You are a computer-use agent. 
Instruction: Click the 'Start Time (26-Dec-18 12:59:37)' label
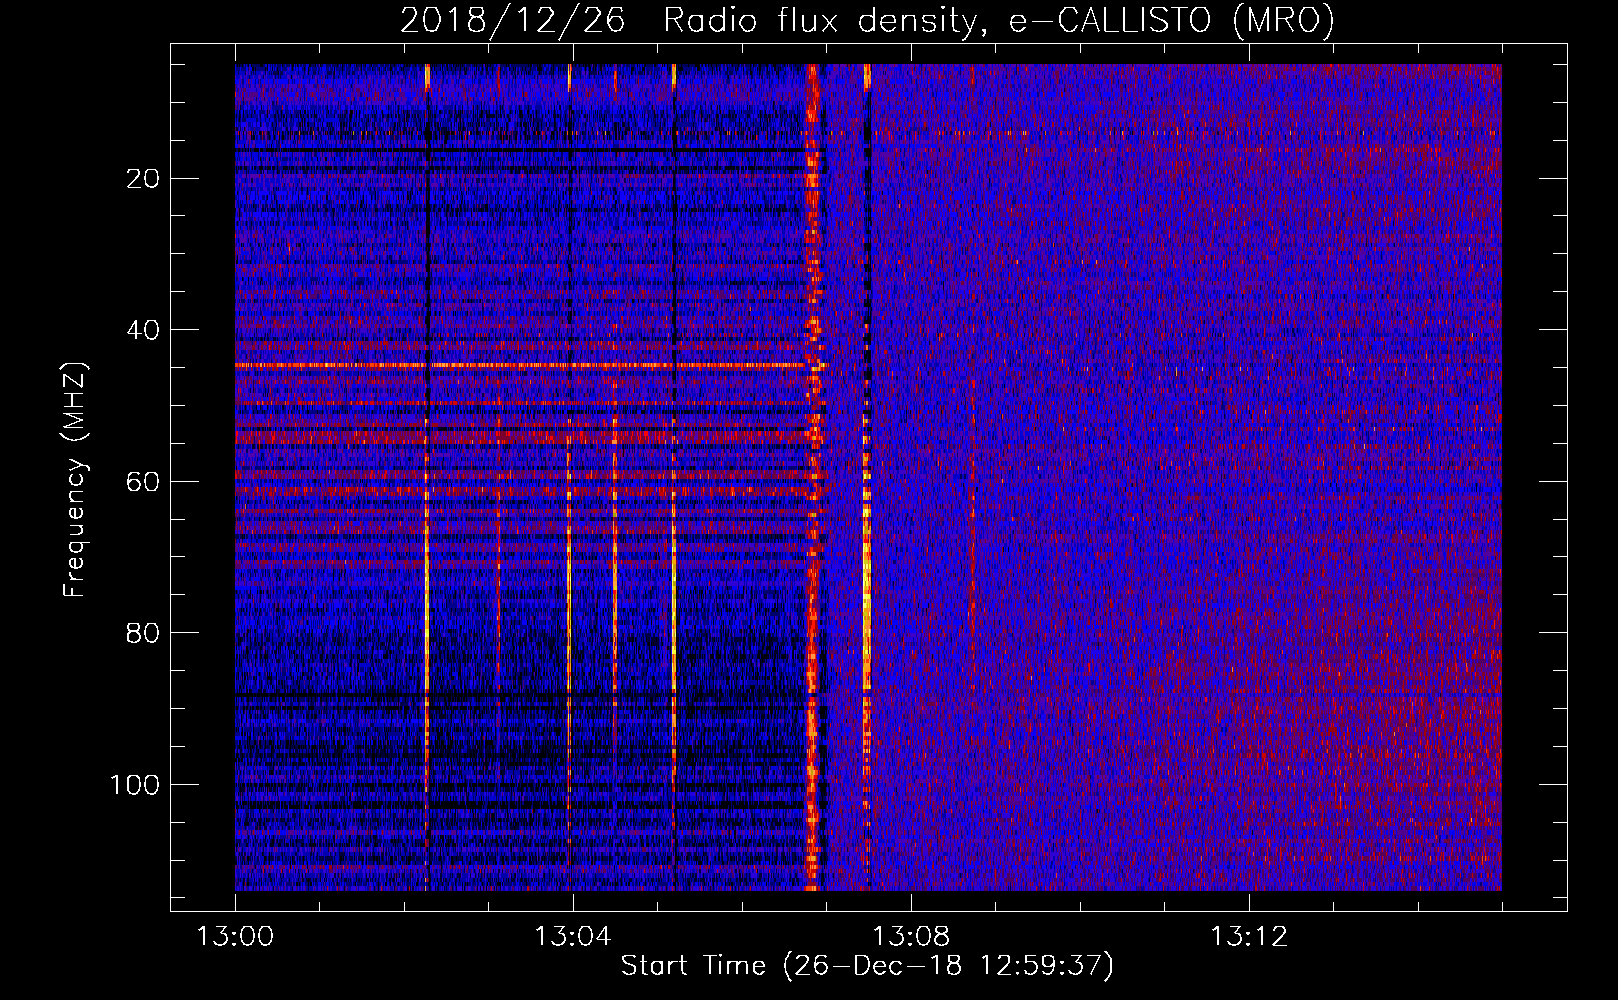point(867,966)
